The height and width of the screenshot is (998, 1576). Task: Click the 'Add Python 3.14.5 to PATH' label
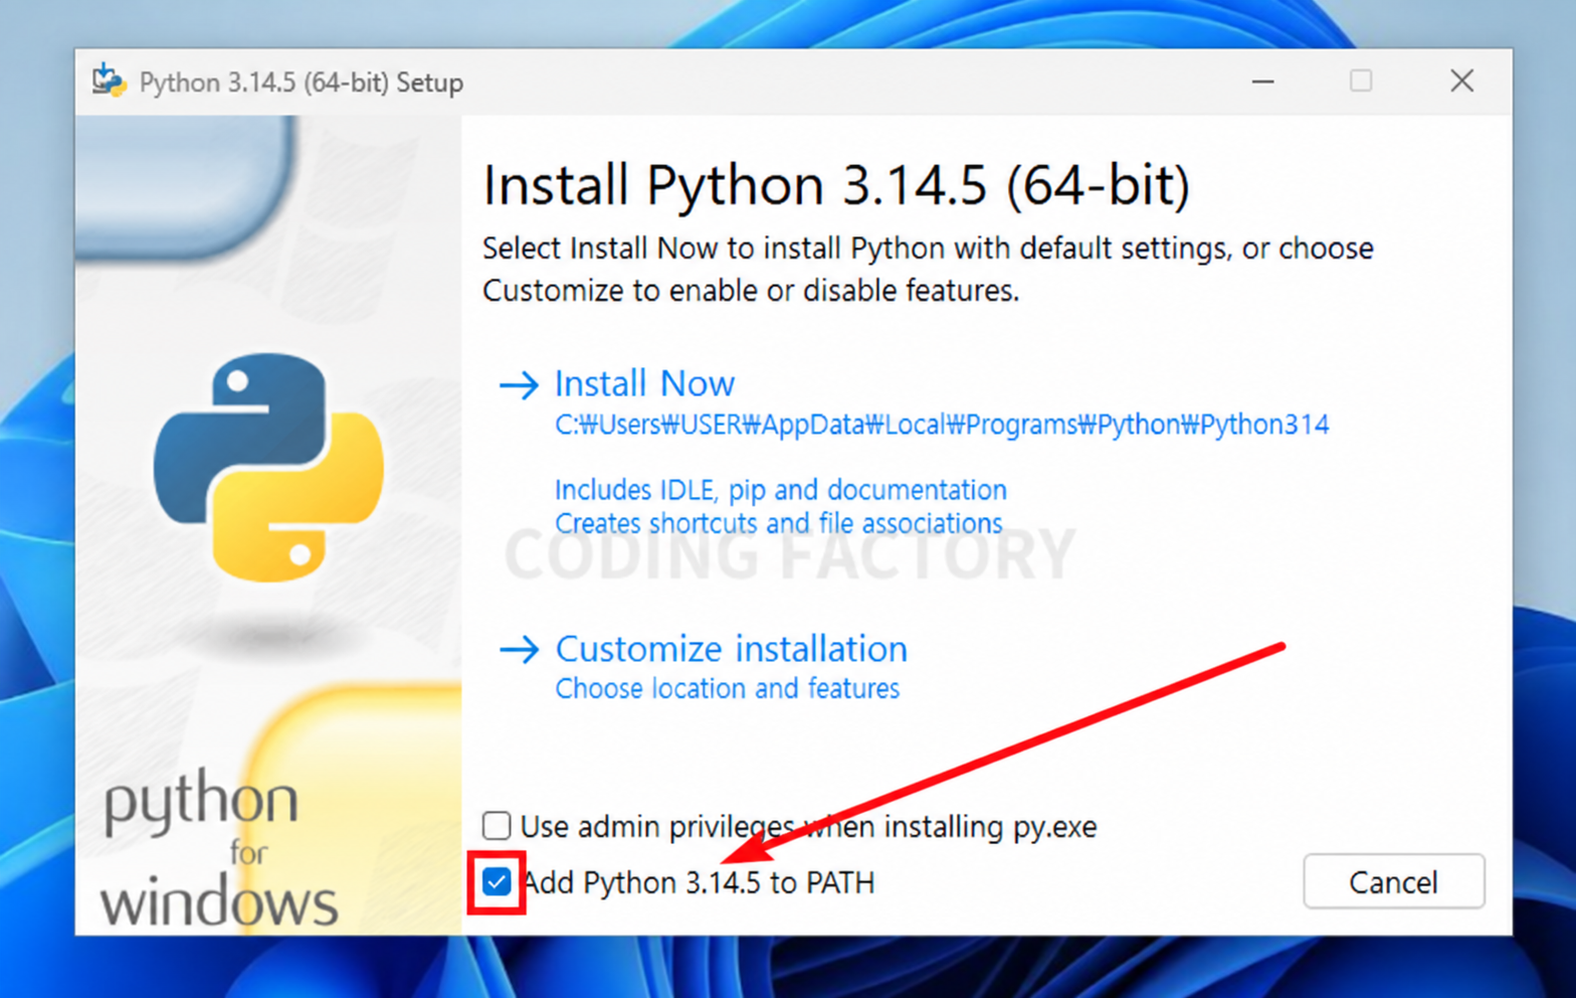(699, 883)
